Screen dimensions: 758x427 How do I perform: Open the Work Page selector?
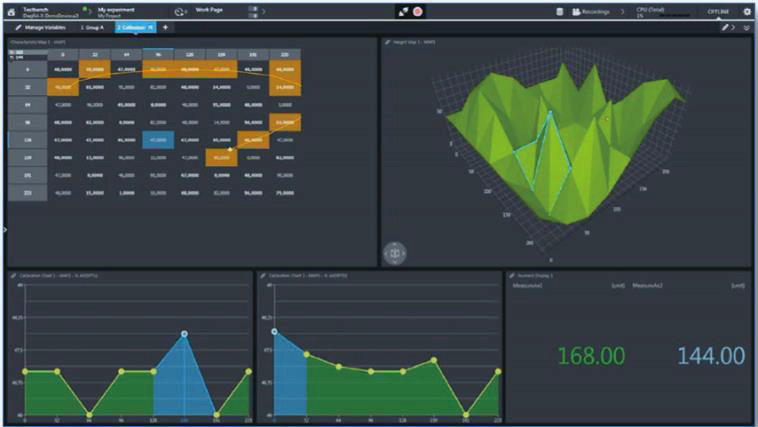pos(209,10)
